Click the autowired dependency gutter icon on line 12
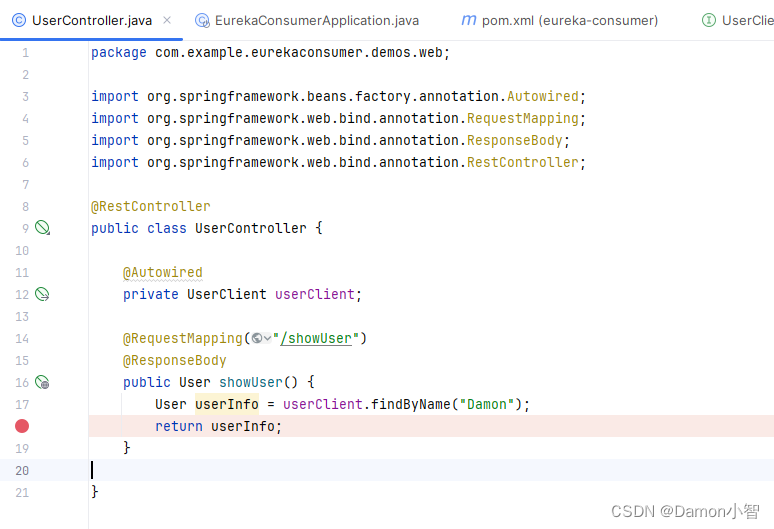 coord(42,294)
